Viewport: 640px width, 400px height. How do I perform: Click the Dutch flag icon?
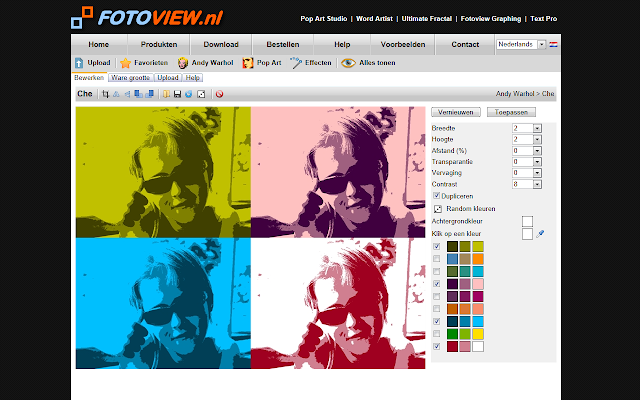tap(553, 44)
